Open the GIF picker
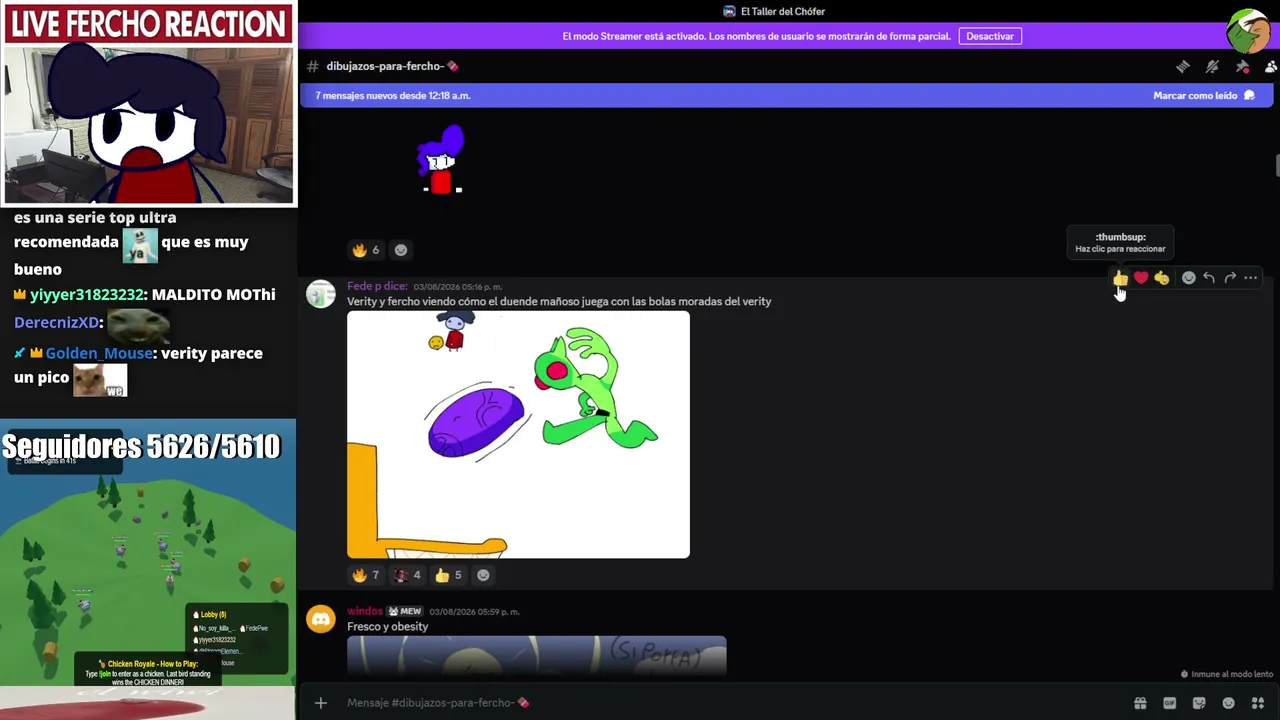Screen dimensions: 1280x720 (x=1169, y=703)
